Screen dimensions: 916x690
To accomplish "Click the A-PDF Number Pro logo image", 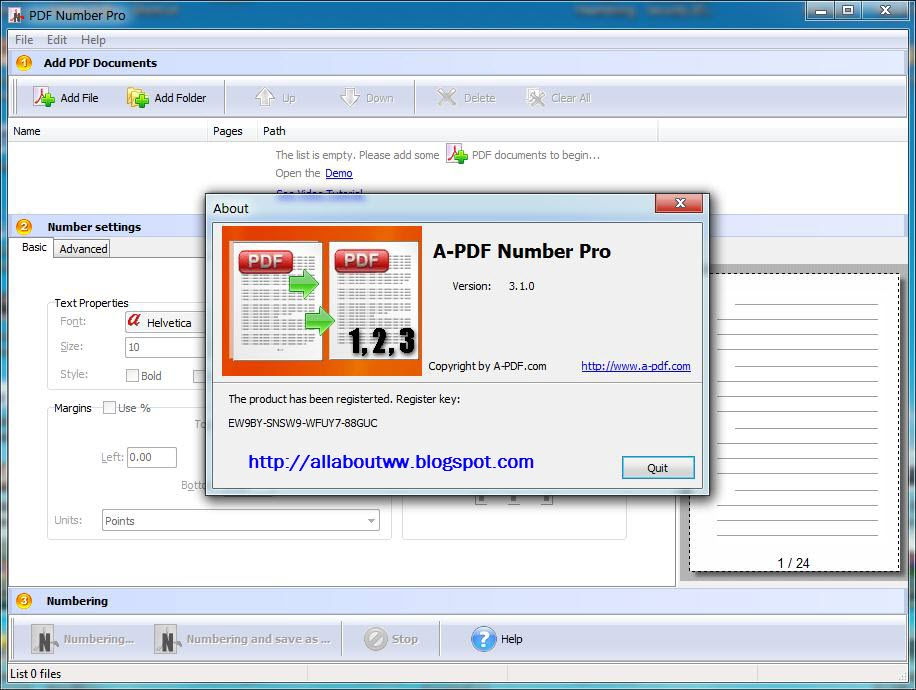I will click(322, 301).
